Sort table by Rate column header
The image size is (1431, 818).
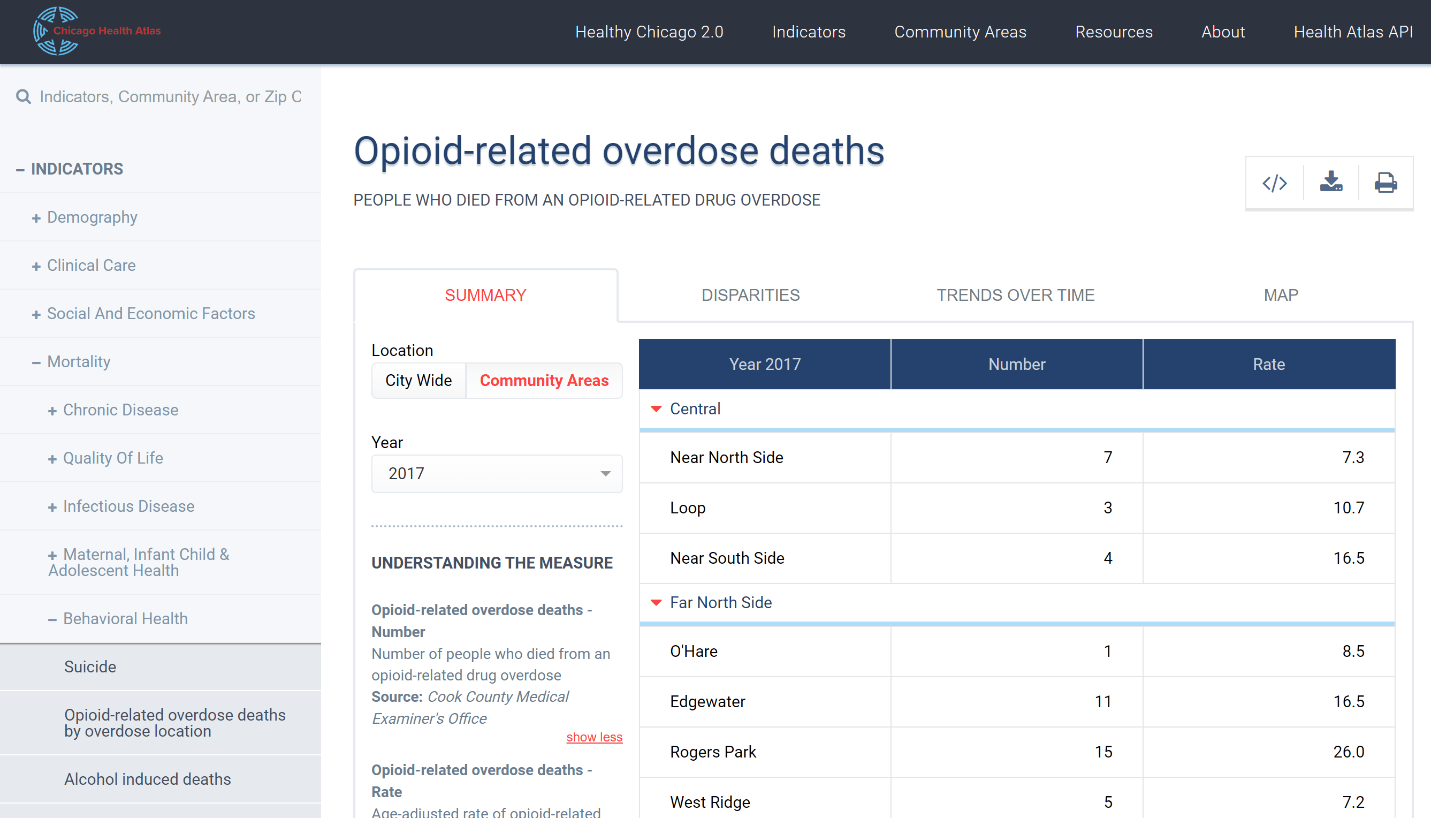pyautogui.click(x=1269, y=364)
